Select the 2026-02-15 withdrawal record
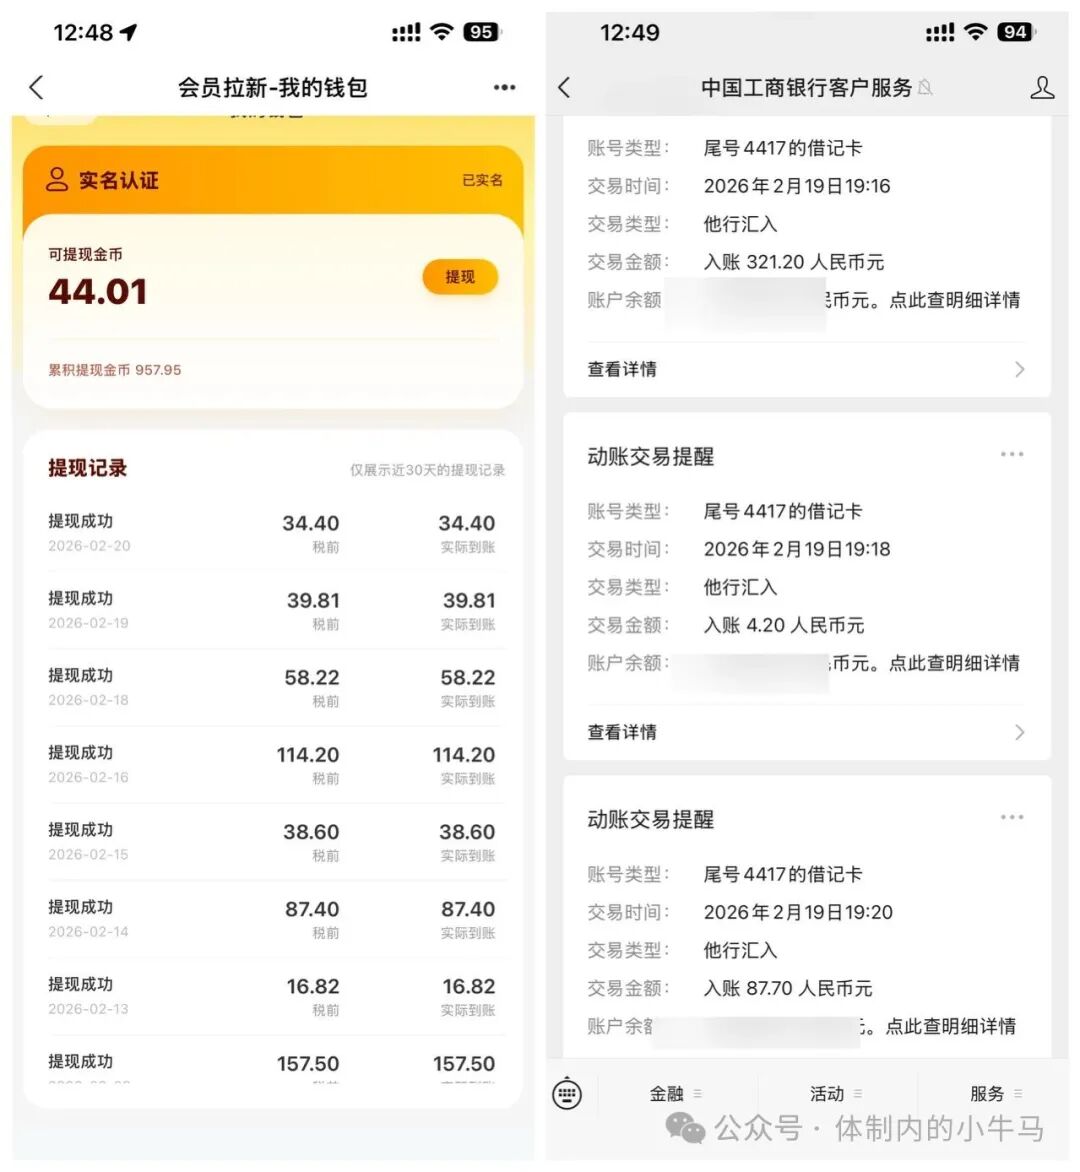 [273, 842]
